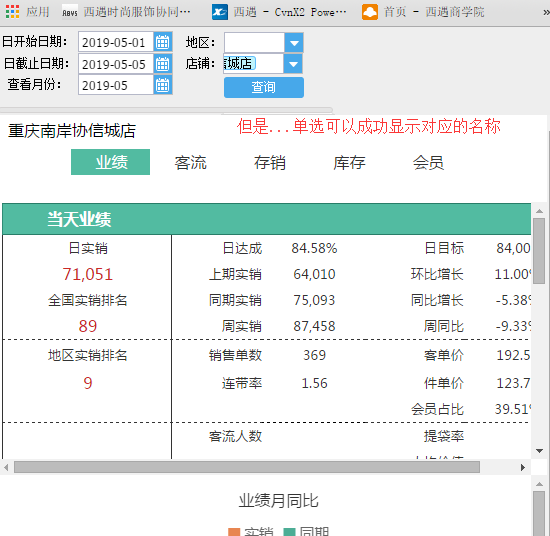Open the 库存 tab
Image resolution: width=550 pixels, height=536 pixels.
coord(349,162)
